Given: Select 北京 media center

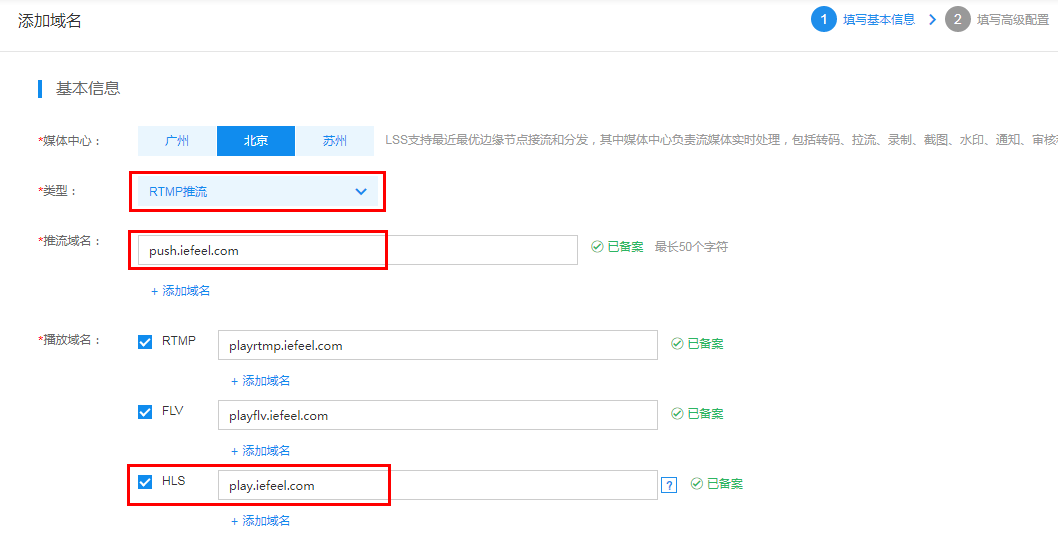Looking at the screenshot, I should (x=256, y=141).
